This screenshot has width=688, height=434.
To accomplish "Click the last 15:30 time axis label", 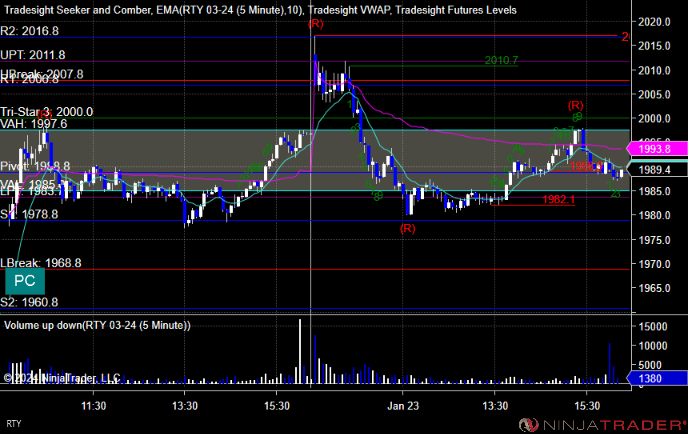I will [587, 406].
